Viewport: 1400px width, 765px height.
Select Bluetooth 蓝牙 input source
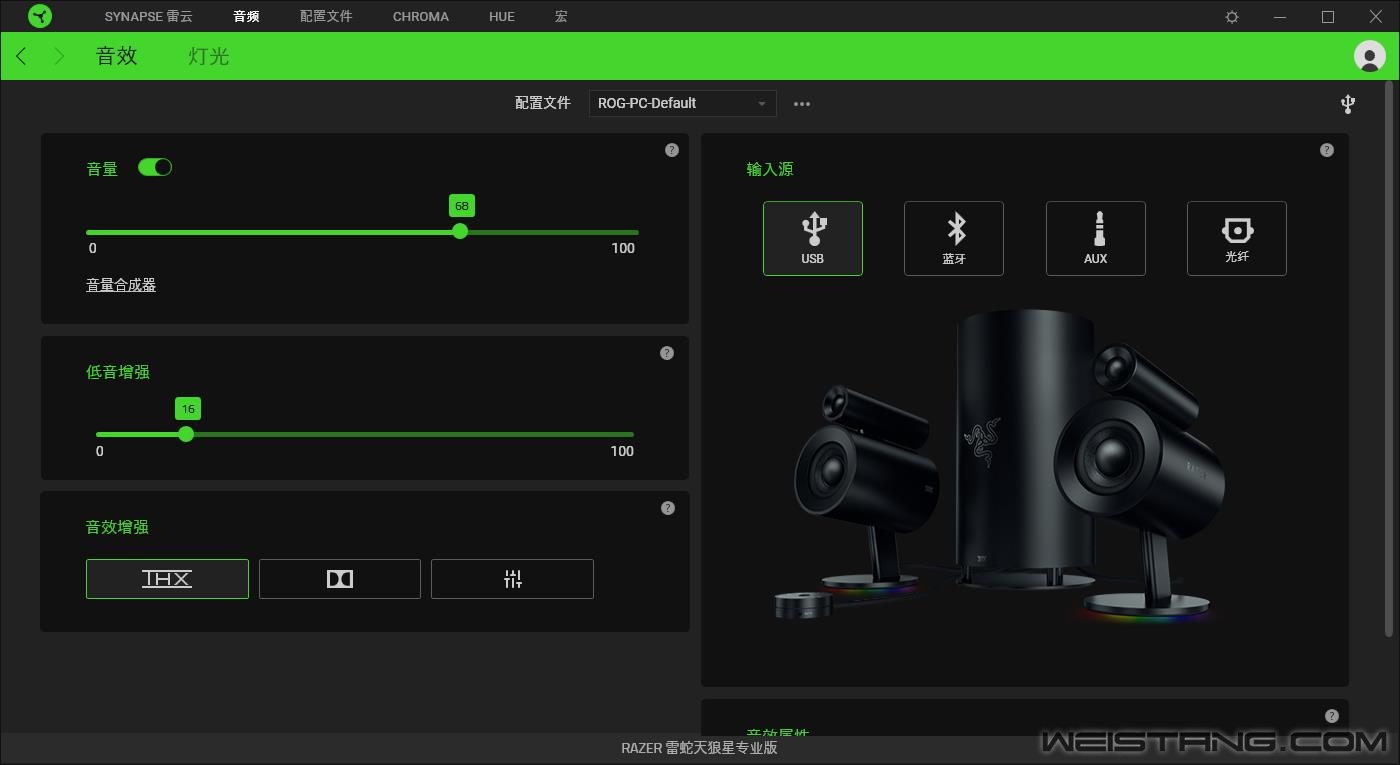point(954,238)
